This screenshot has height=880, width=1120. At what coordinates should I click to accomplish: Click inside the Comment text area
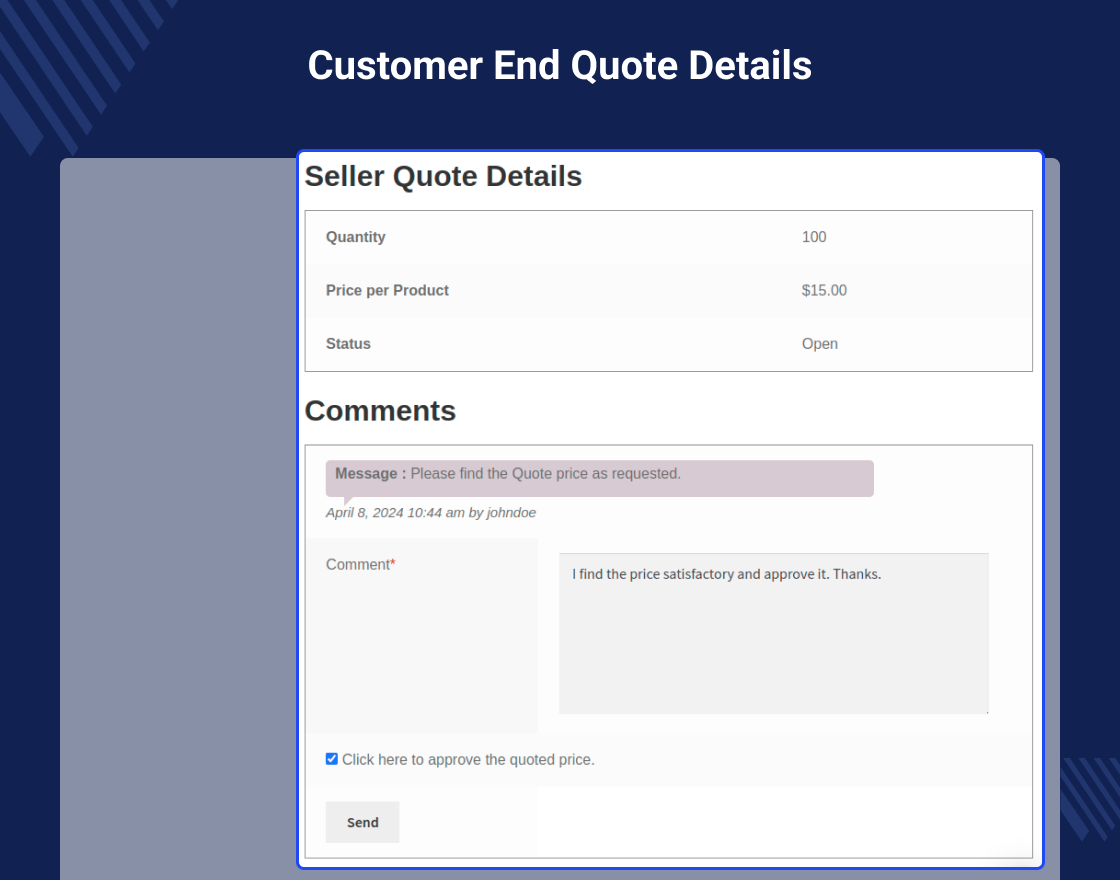774,633
